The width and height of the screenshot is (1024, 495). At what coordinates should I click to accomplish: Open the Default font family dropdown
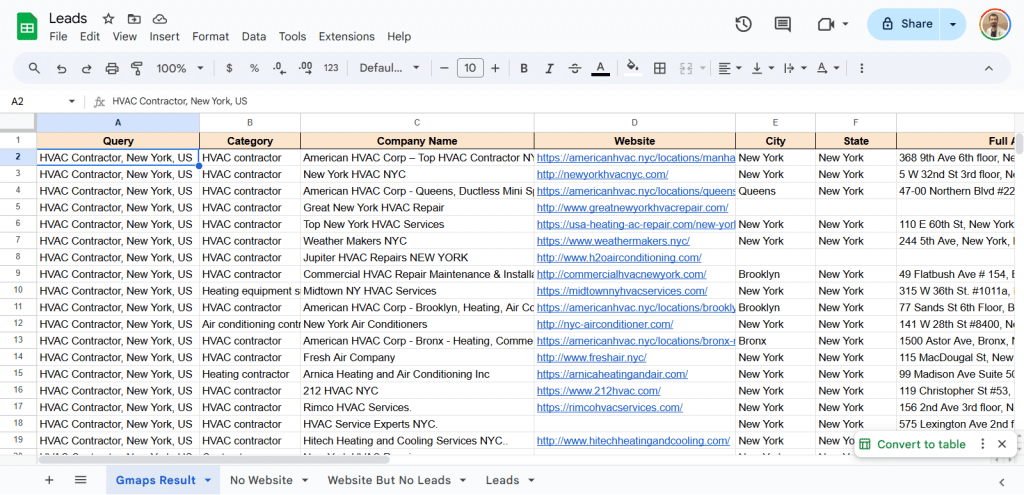point(389,68)
